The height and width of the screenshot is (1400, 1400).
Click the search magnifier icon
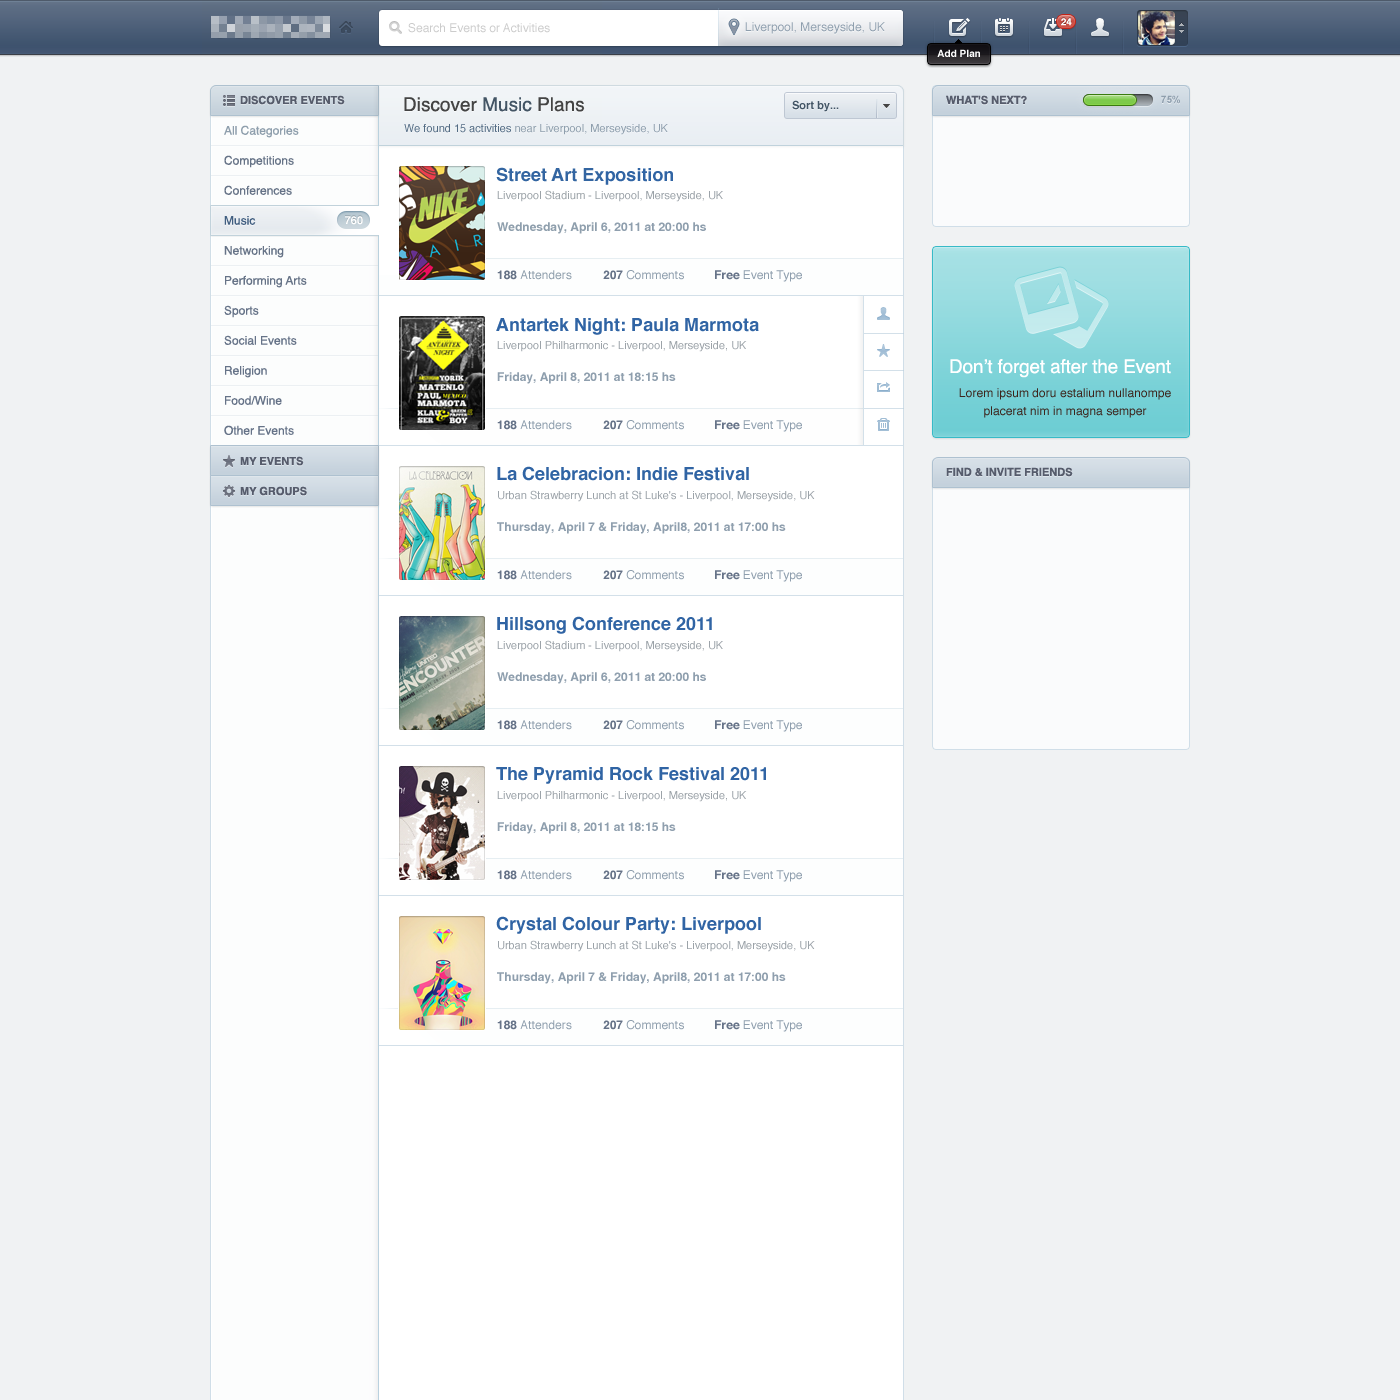click(396, 28)
